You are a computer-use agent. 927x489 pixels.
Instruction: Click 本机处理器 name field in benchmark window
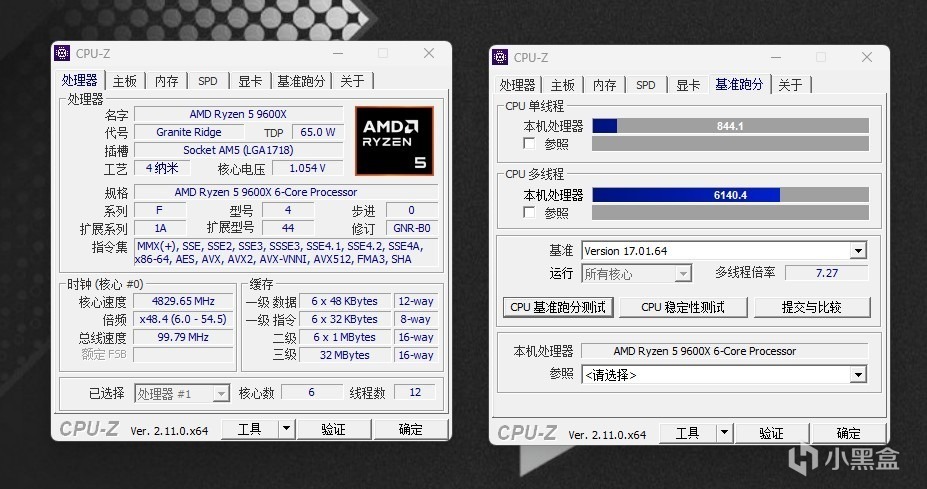(x=725, y=351)
